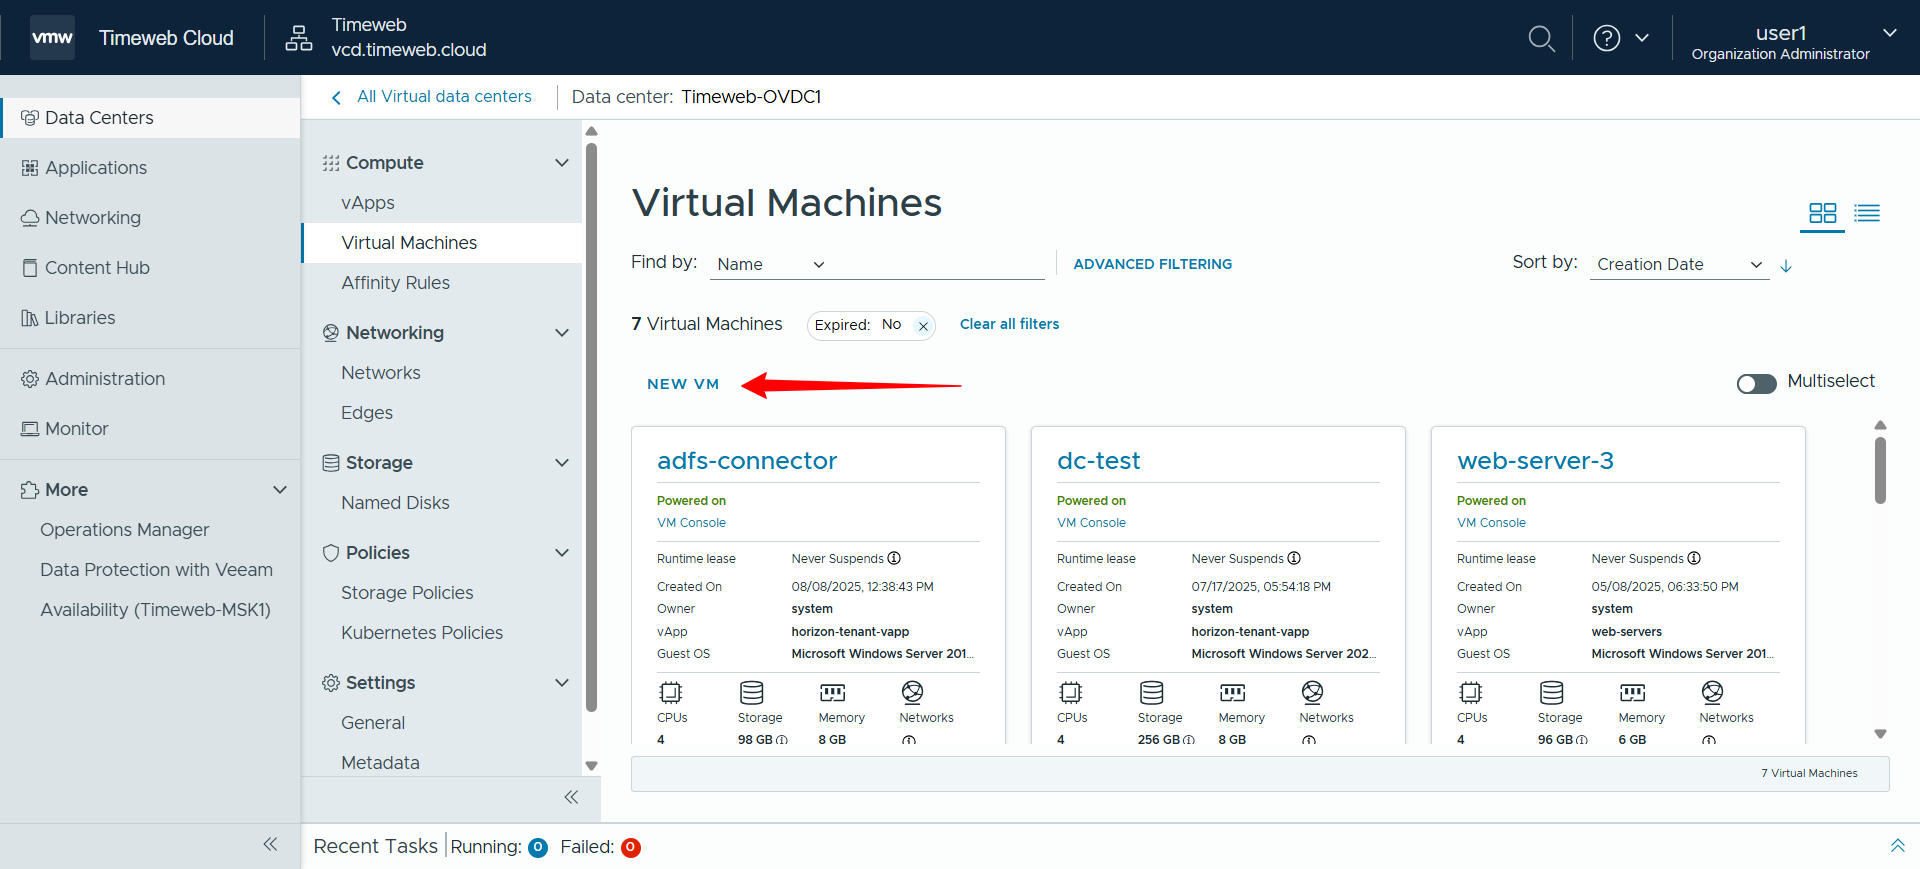Click the Storage icon on dc-test card

[1152, 692]
